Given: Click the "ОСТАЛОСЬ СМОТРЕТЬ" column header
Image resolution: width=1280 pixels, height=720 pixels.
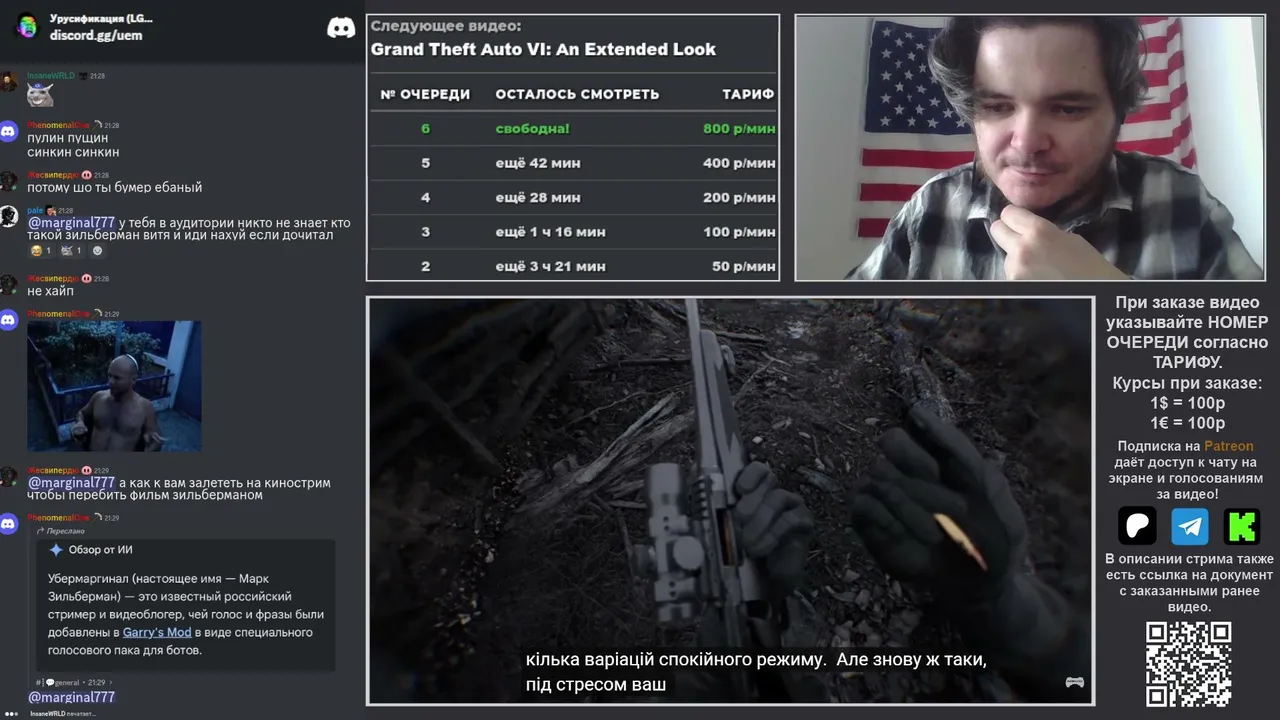Looking at the screenshot, I should point(577,94).
